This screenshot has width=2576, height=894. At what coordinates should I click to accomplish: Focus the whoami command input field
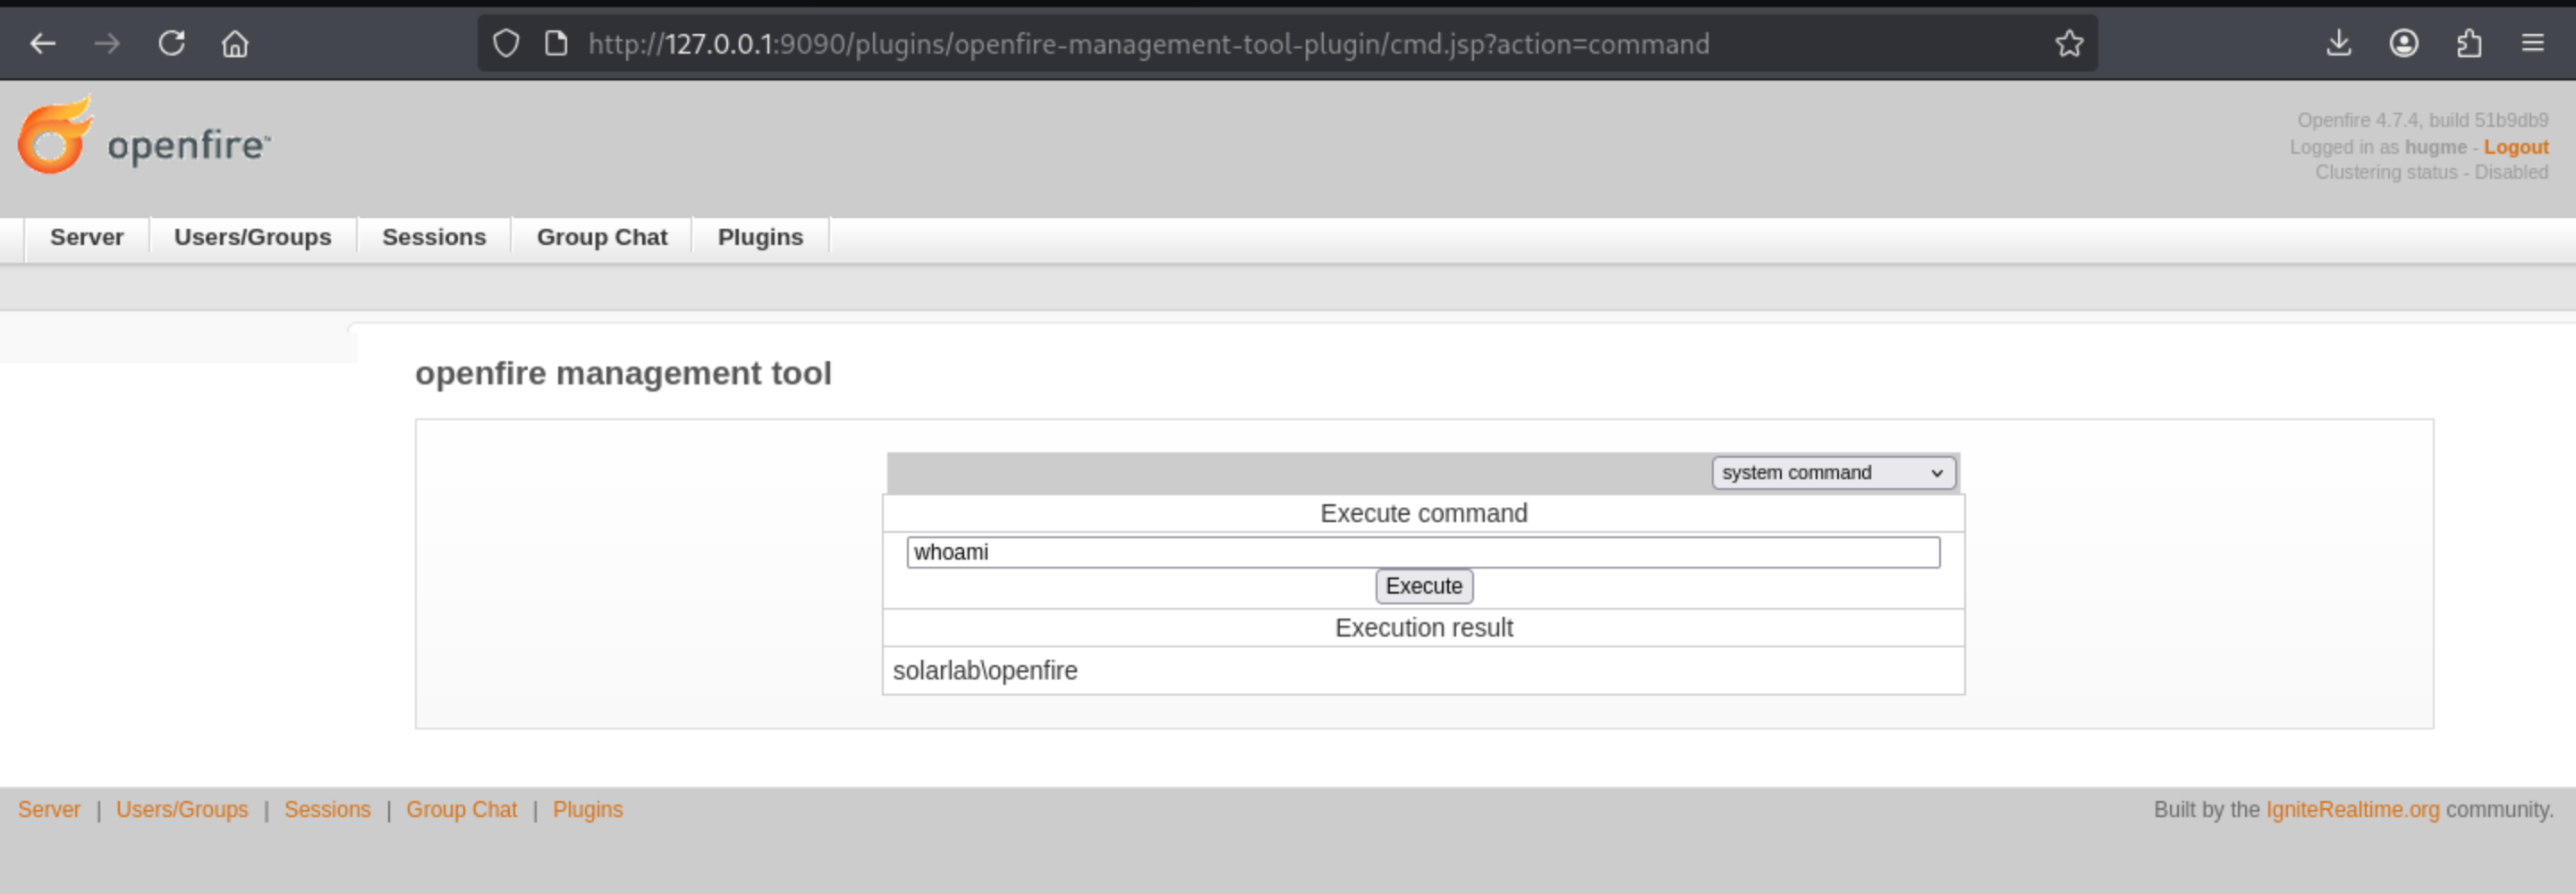click(1422, 553)
